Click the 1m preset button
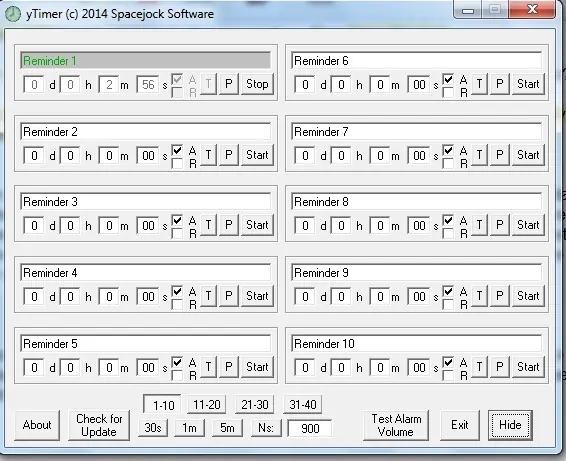 tap(189, 428)
